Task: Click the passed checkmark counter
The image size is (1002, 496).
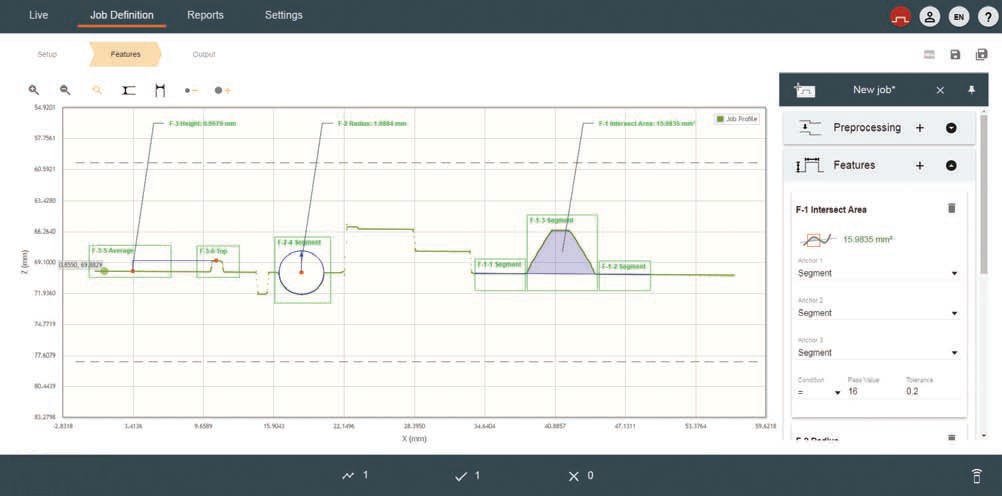Action: point(467,476)
